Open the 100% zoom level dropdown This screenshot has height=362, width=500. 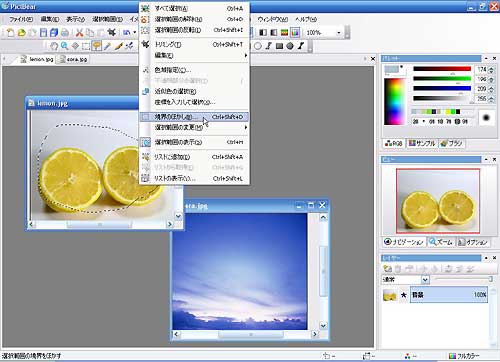pyautogui.click(x=339, y=33)
